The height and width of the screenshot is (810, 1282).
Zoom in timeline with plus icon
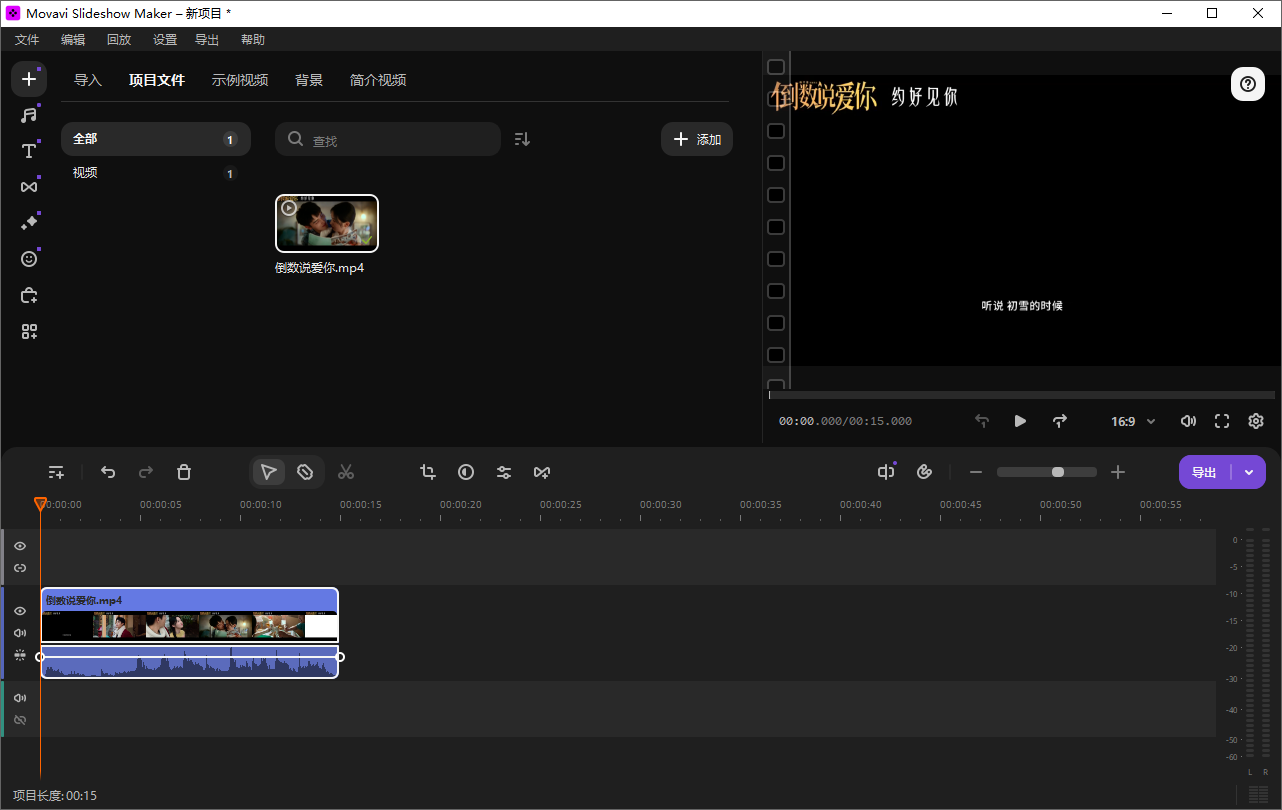(1118, 472)
